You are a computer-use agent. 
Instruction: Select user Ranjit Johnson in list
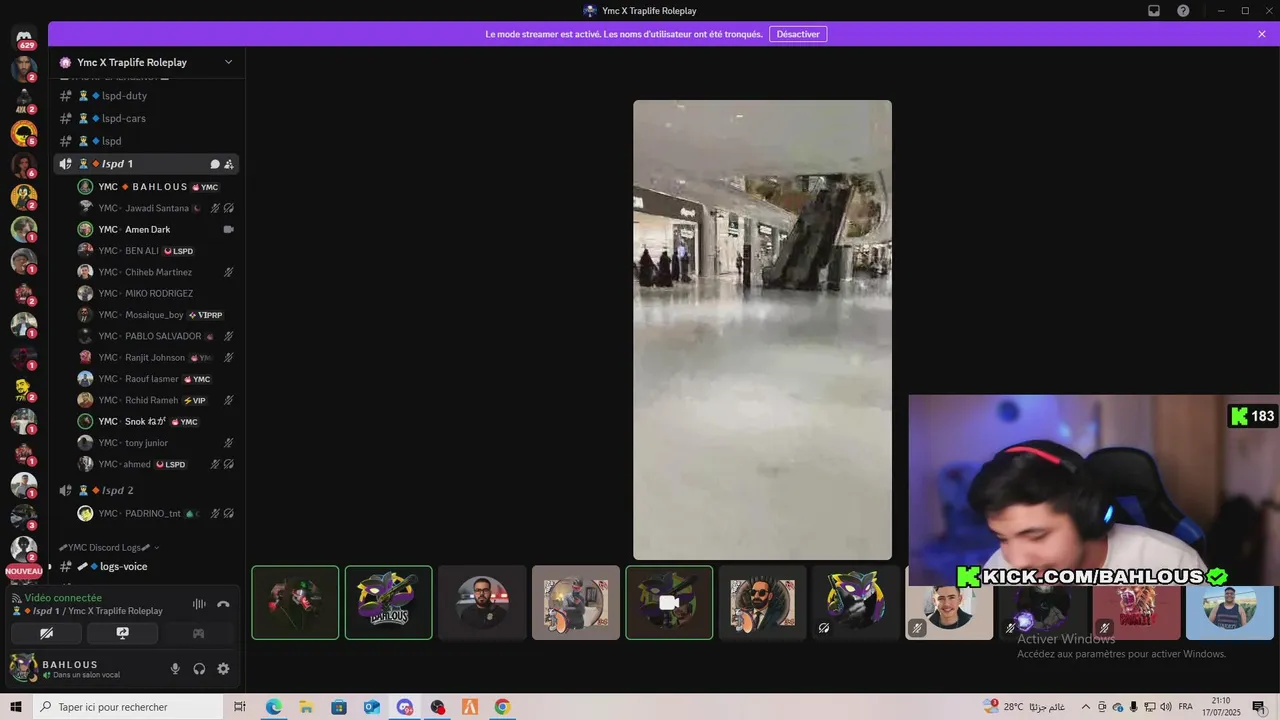coord(156,357)
